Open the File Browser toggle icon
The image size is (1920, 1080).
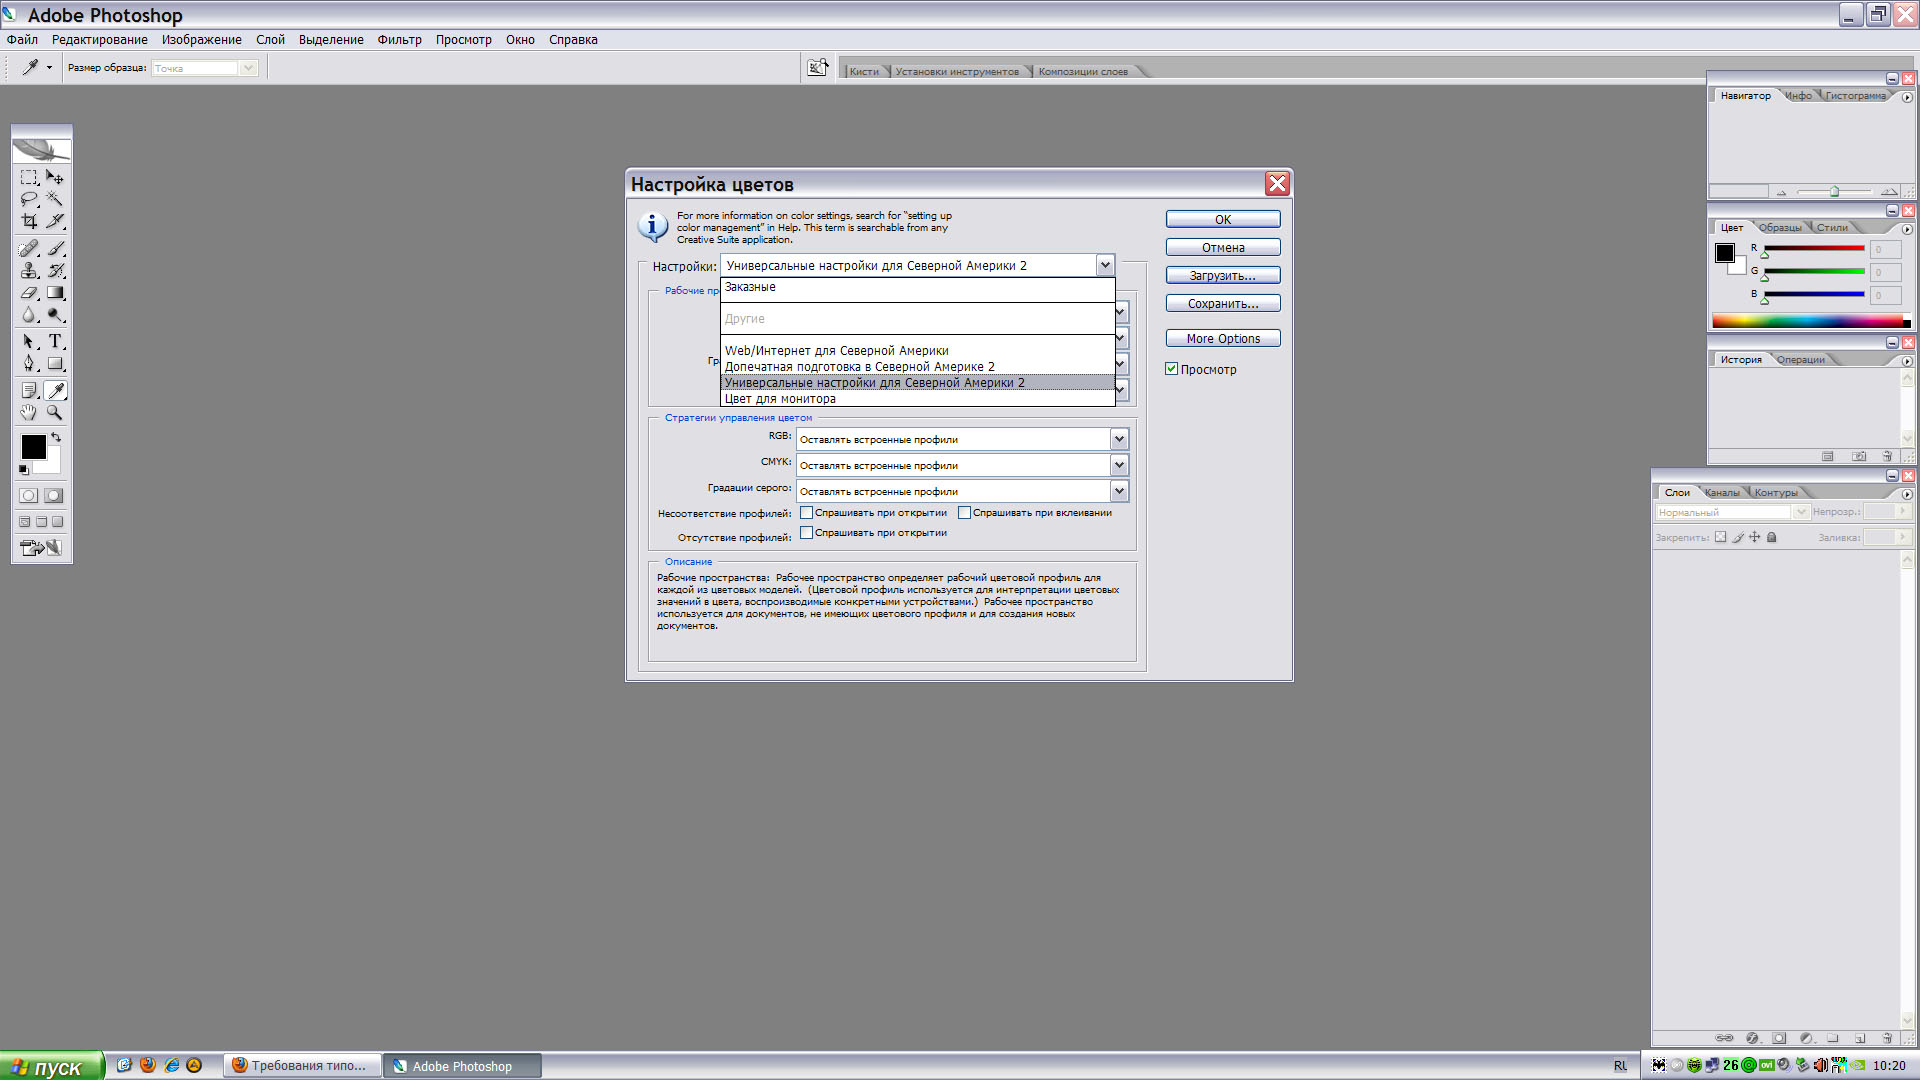(818, 67)
